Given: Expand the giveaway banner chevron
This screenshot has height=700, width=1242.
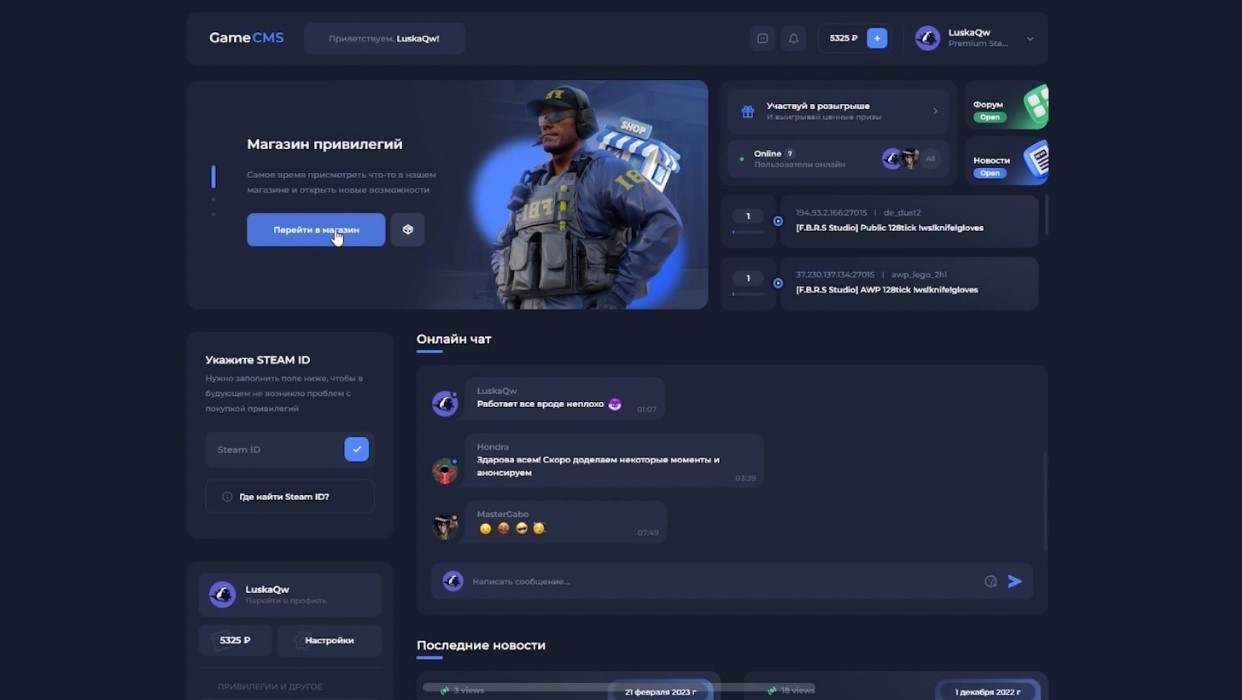Looking at the screenshot, I should coord(935,111).
